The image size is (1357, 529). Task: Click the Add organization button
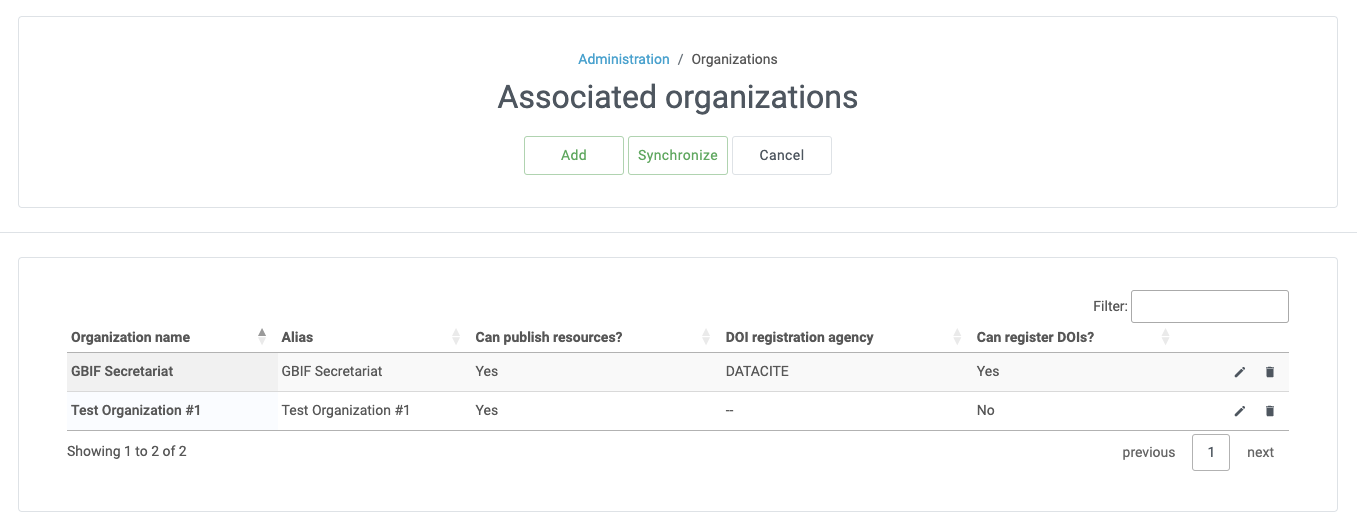point(573,155)
